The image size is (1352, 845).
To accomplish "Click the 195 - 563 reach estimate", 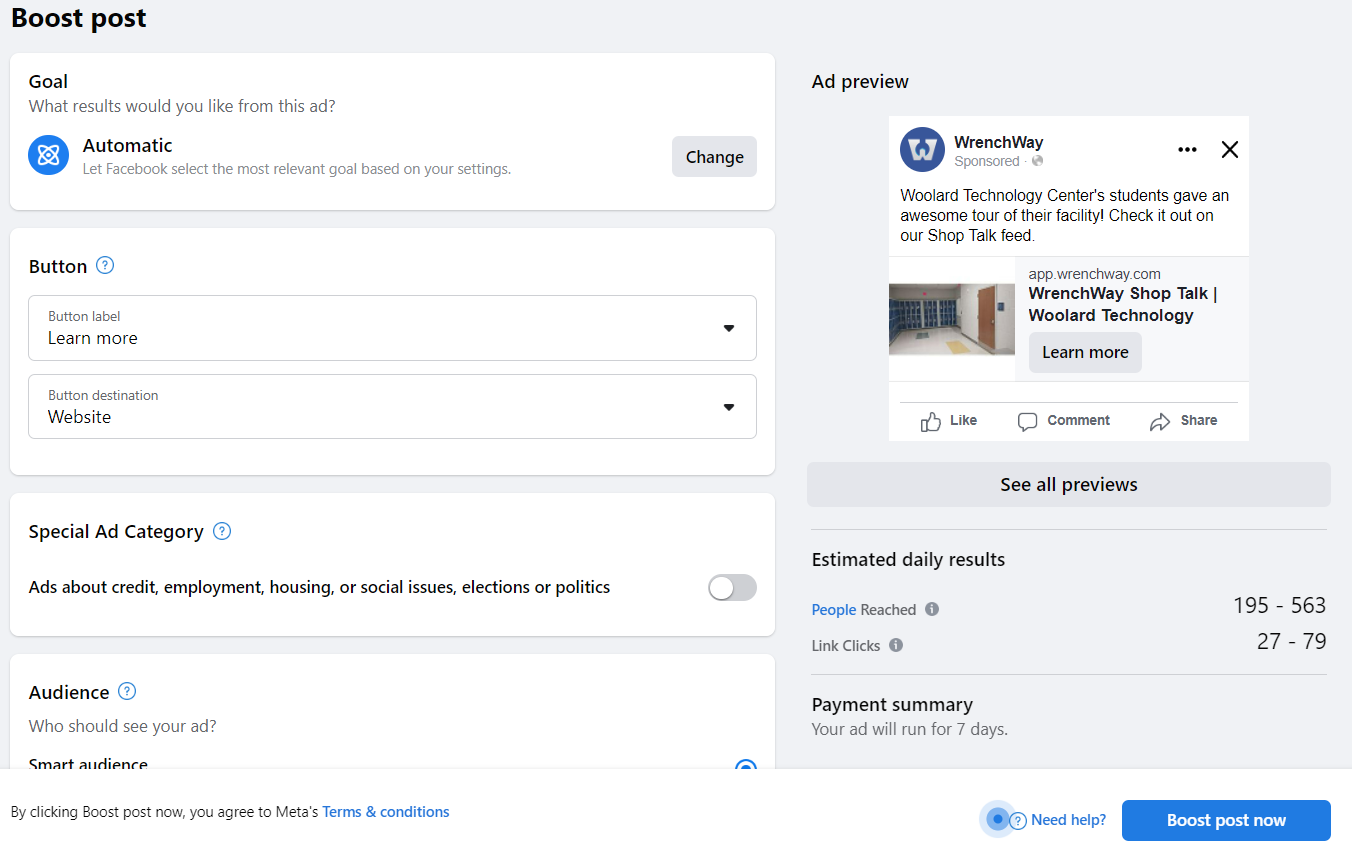I will coord(1279,605).
